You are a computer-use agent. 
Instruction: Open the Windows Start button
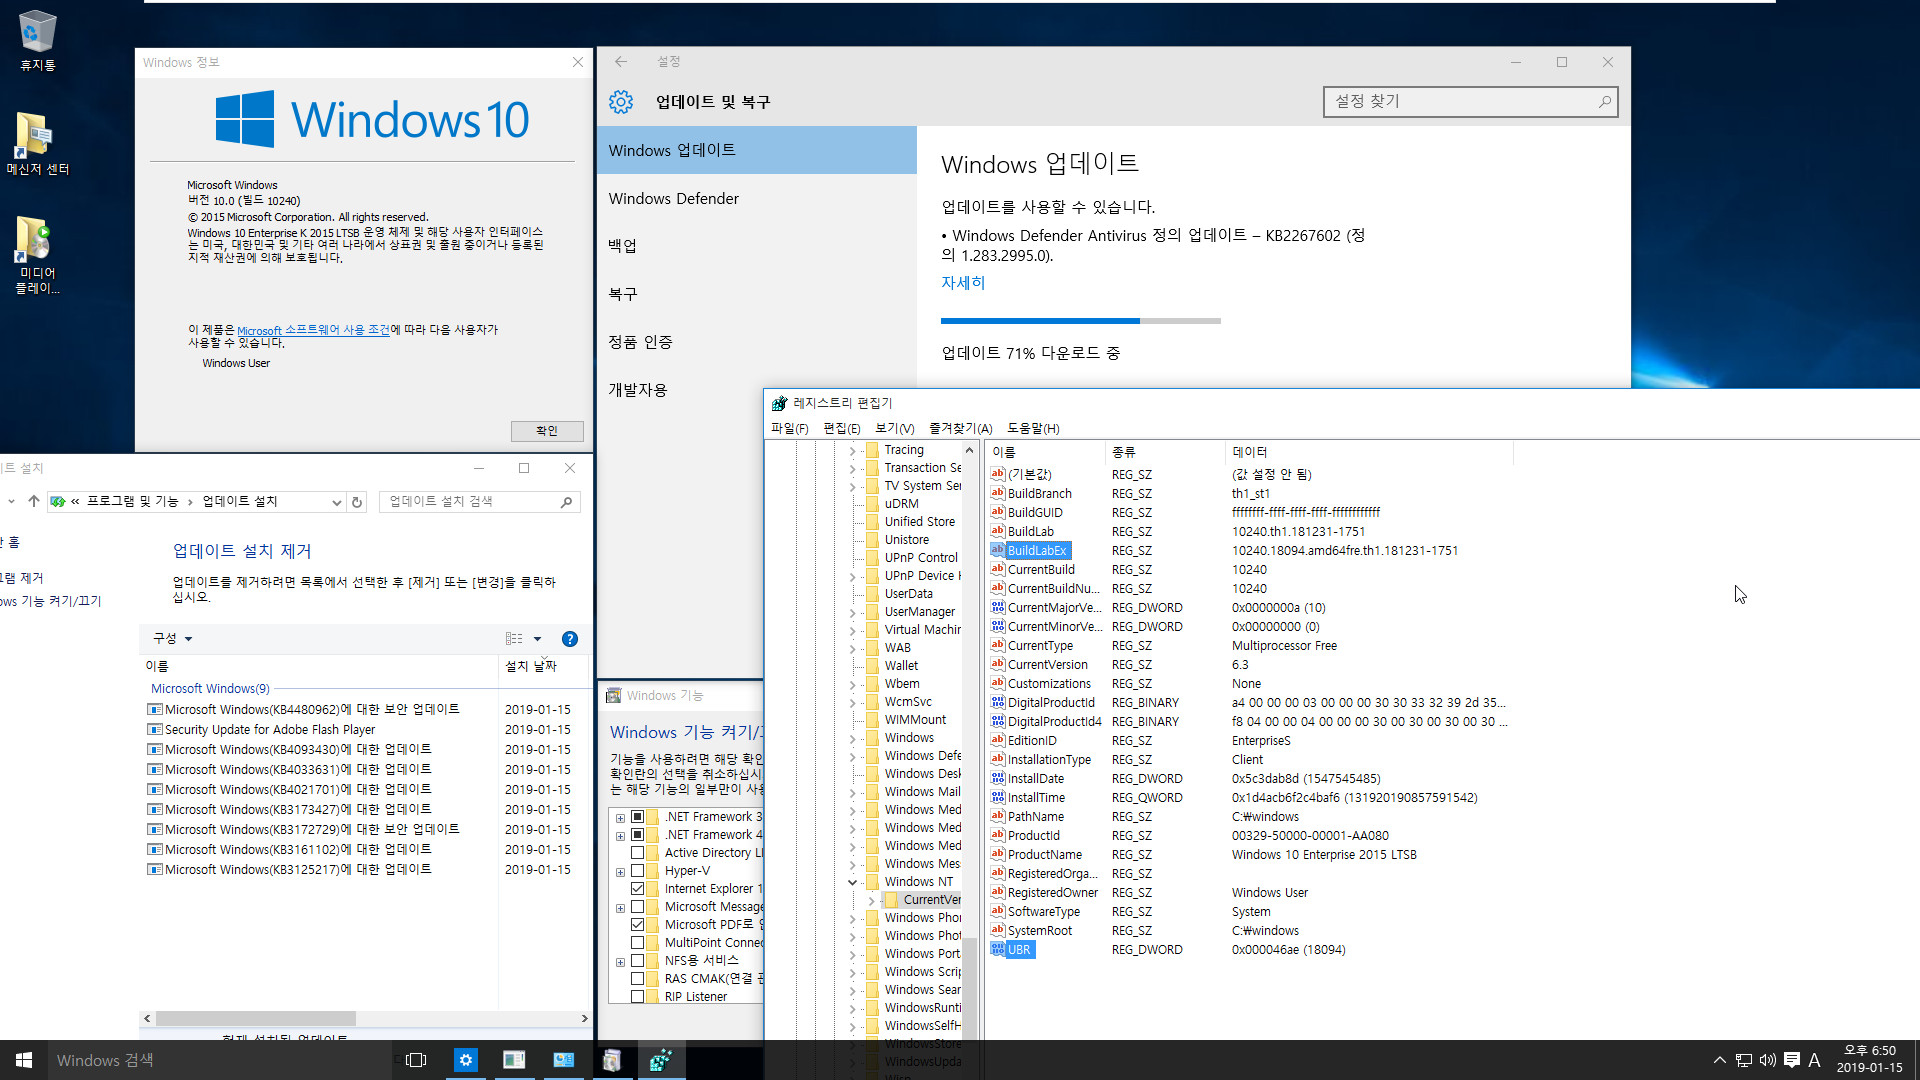pos(24,1060)
